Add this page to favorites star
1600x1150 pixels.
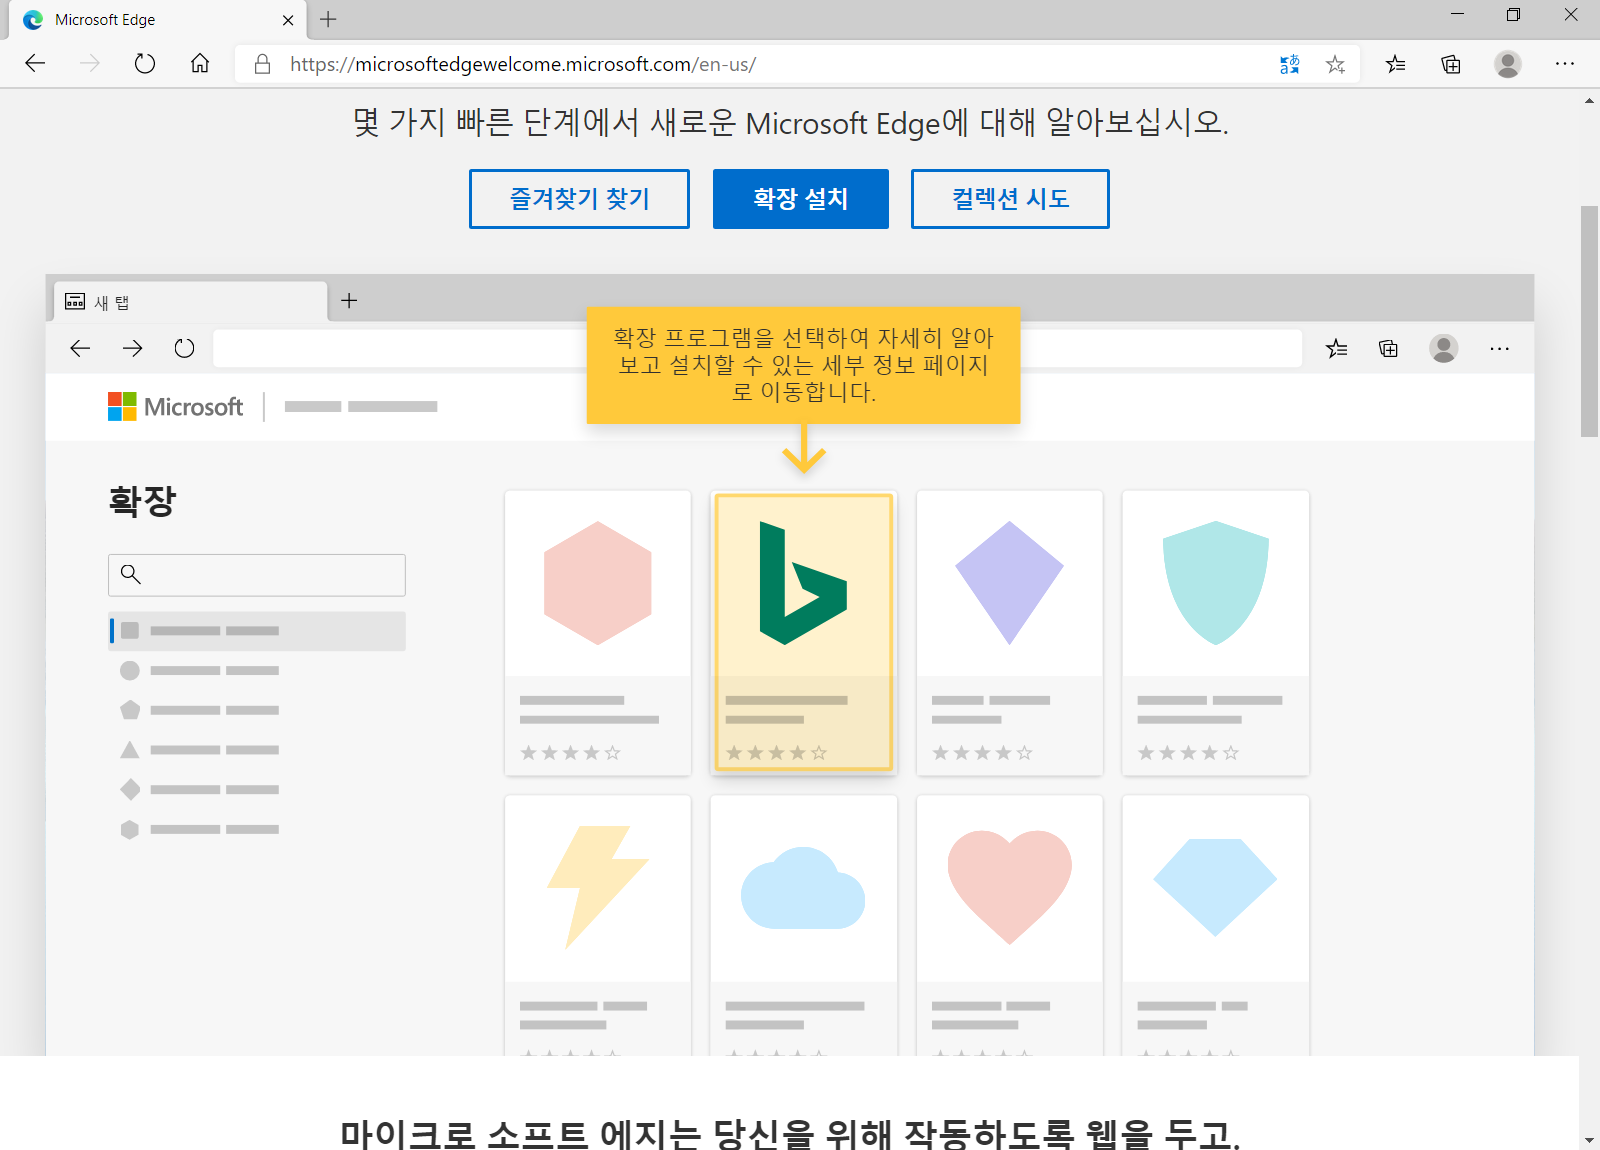tap(1335, 64)
